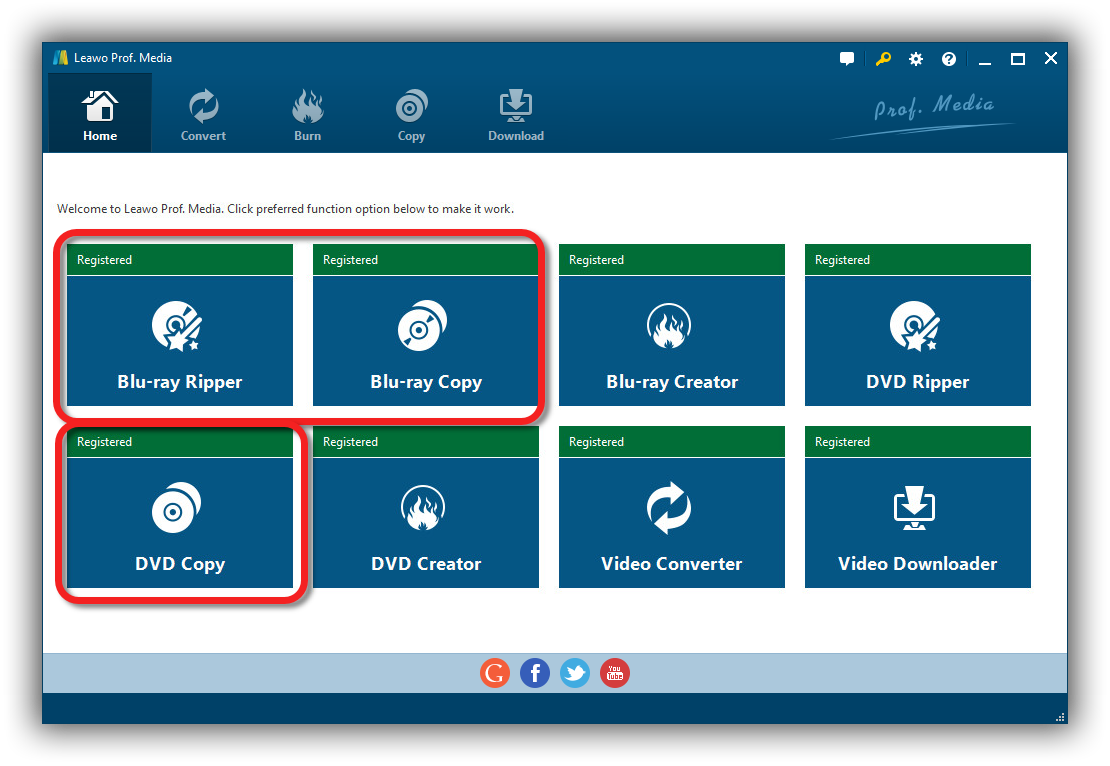Image resolution: width=1110 pixels, height=766 pixels.
Task: Click Registered label on Blu-ray Ripper tile
Action: coord(105,260)
